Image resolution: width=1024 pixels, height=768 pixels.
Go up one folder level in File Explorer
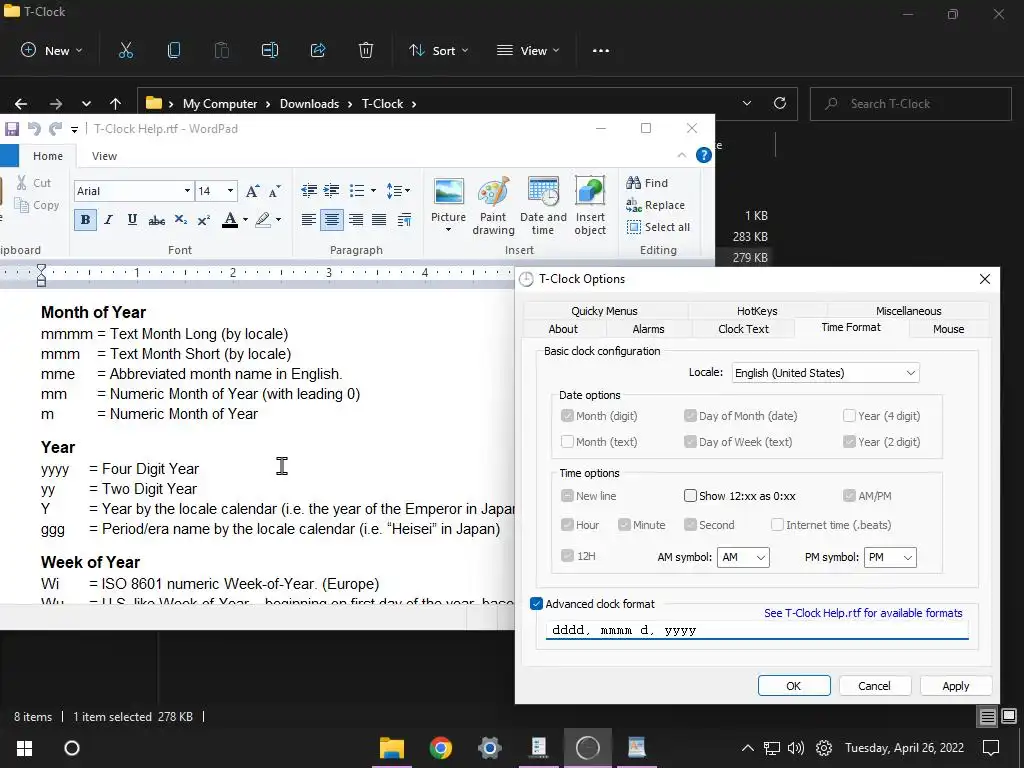tap(116, 104)
